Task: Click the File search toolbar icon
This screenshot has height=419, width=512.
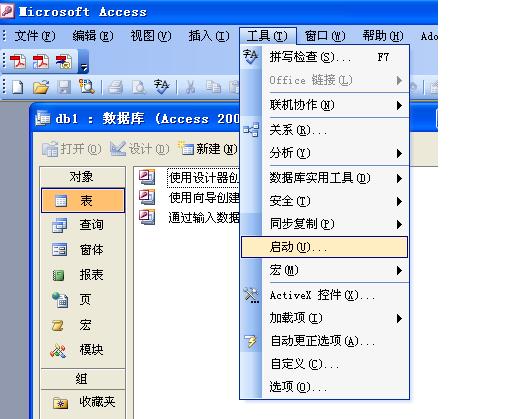Action: [x=87, y=87]
